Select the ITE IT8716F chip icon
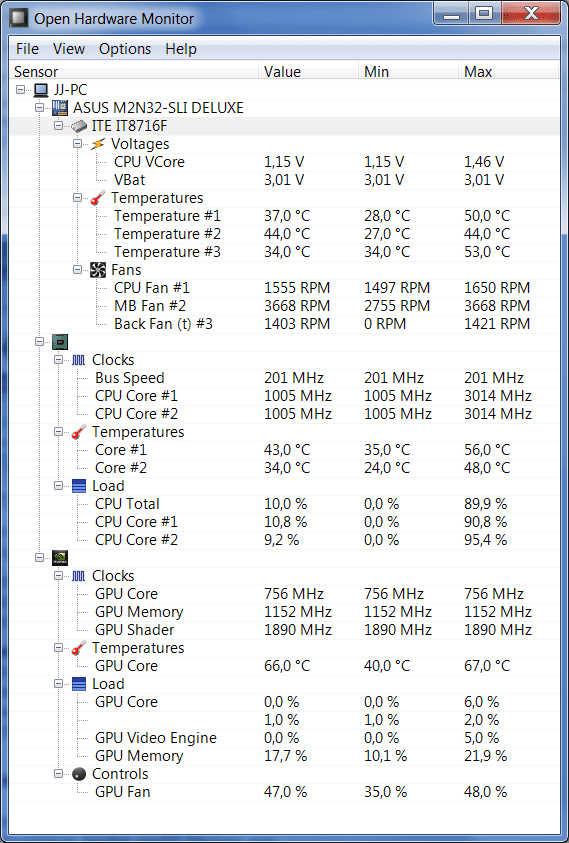Viewport: 569px width, 843px height. pyautogui.click(x=79, y=126)
